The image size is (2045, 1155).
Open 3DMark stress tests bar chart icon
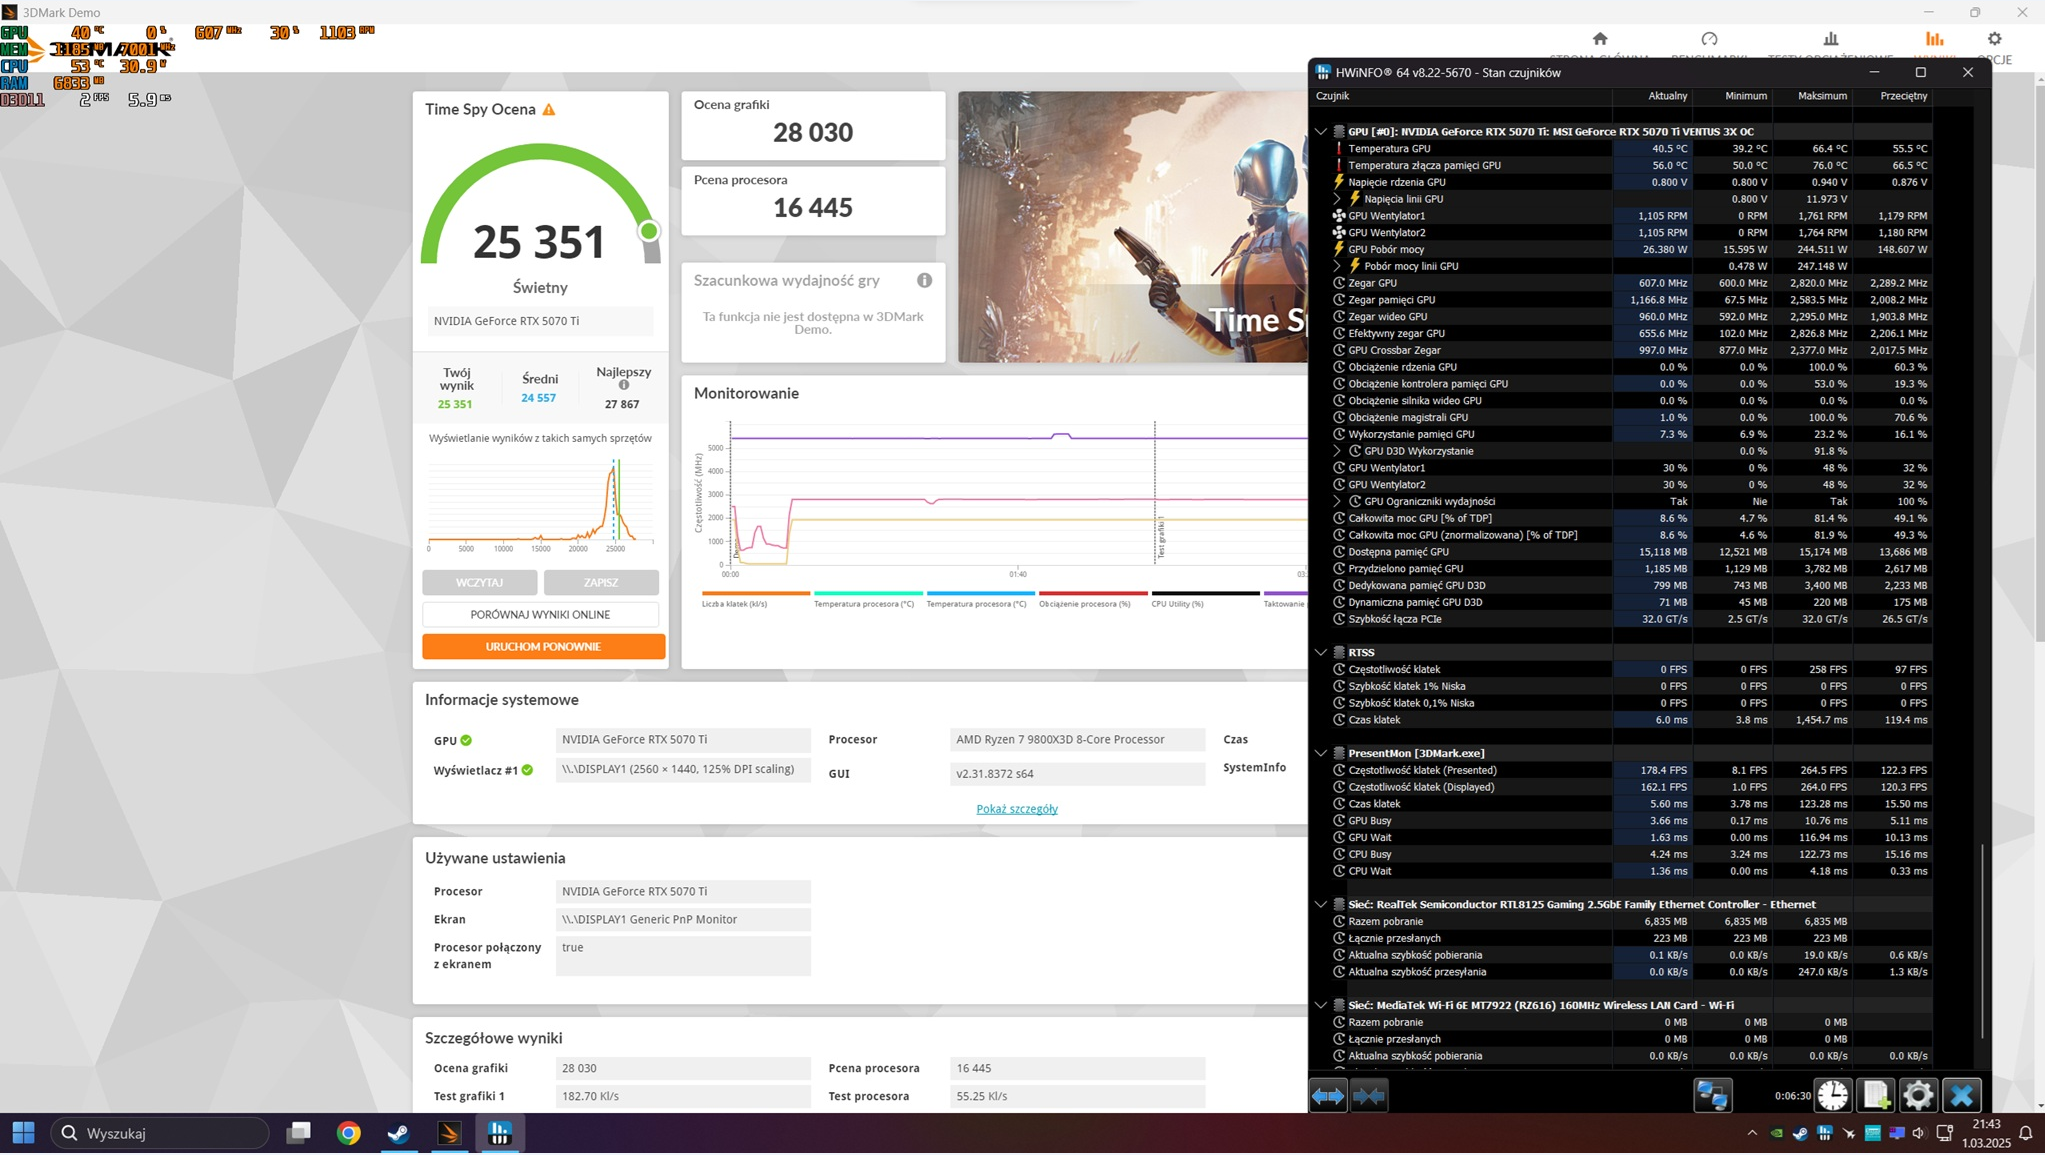click(x=1830, y=39)
